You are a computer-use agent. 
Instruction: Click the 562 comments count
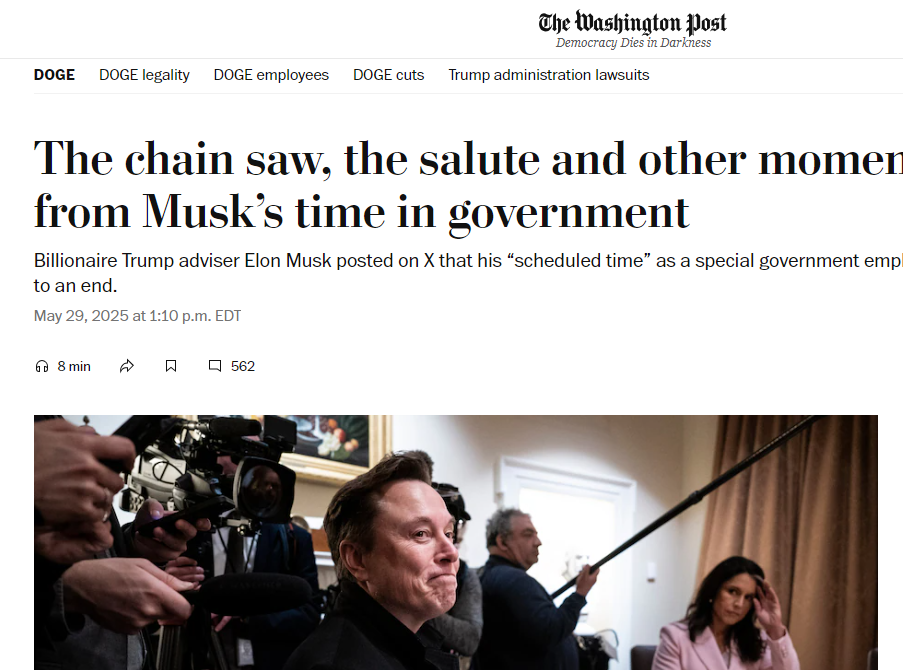tap(242, 366)
